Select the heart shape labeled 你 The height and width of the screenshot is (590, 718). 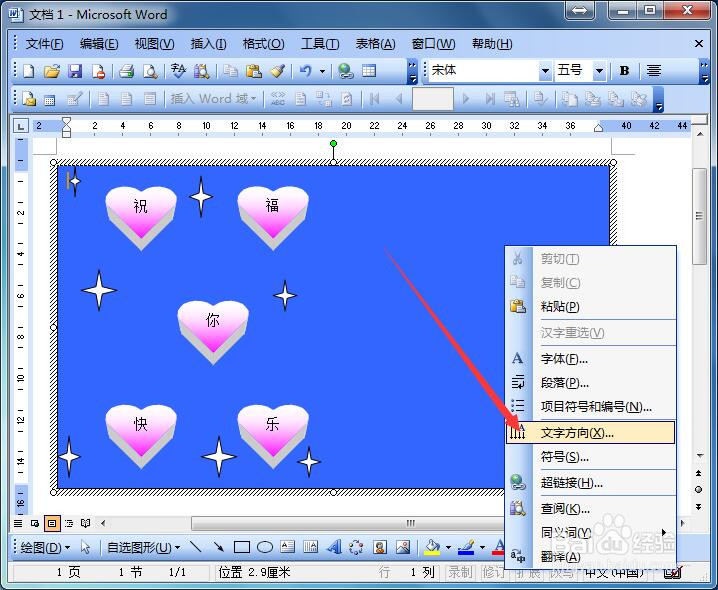pos(213,331)
